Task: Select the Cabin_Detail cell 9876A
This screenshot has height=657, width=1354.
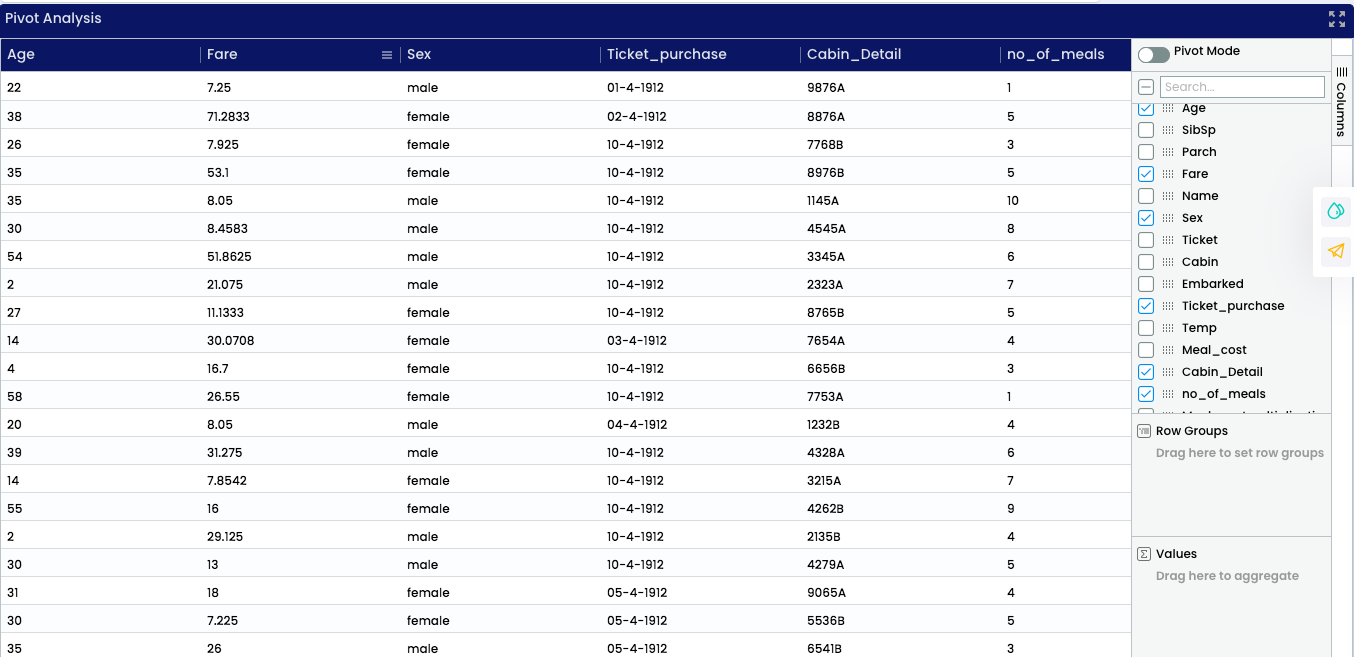Action: 900,88
